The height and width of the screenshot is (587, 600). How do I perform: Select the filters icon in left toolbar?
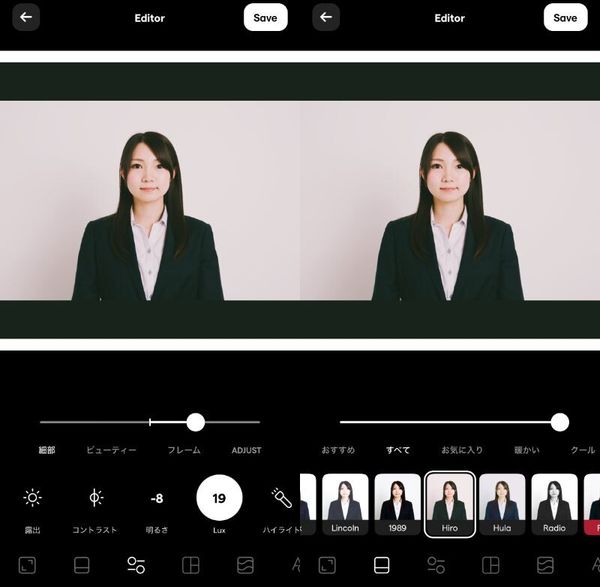(x=82, y=565)
